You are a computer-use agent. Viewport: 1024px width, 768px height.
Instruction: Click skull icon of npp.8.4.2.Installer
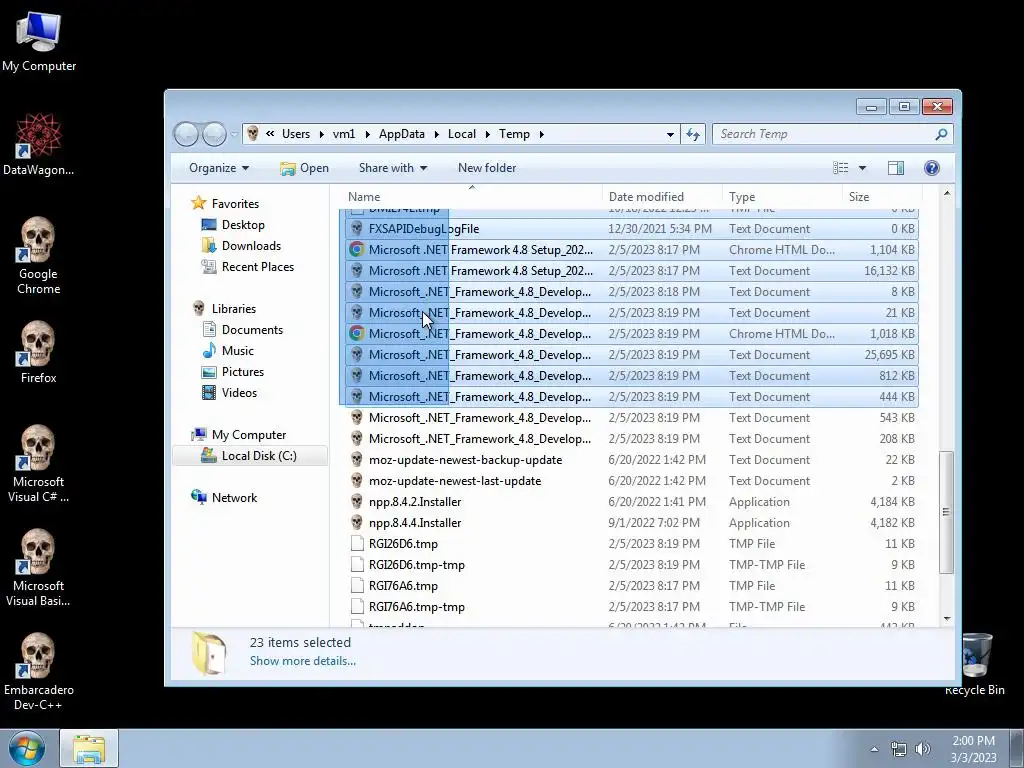(x=357, y=502)
